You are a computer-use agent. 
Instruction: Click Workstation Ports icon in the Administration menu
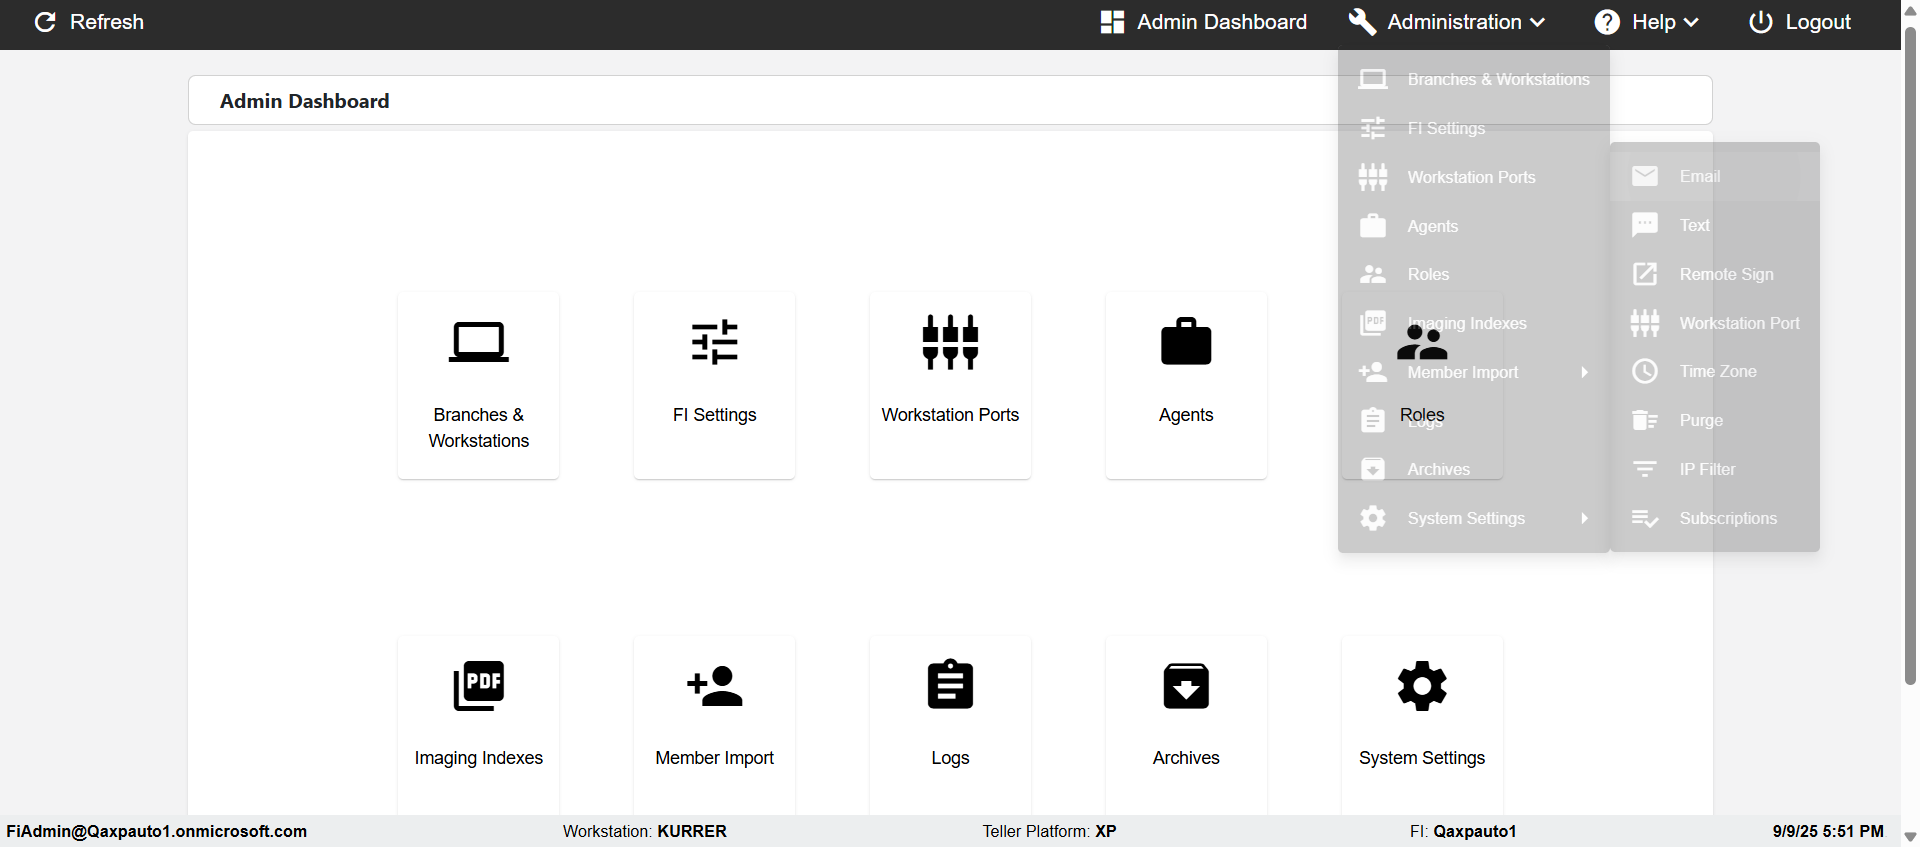click(1373, 177)
